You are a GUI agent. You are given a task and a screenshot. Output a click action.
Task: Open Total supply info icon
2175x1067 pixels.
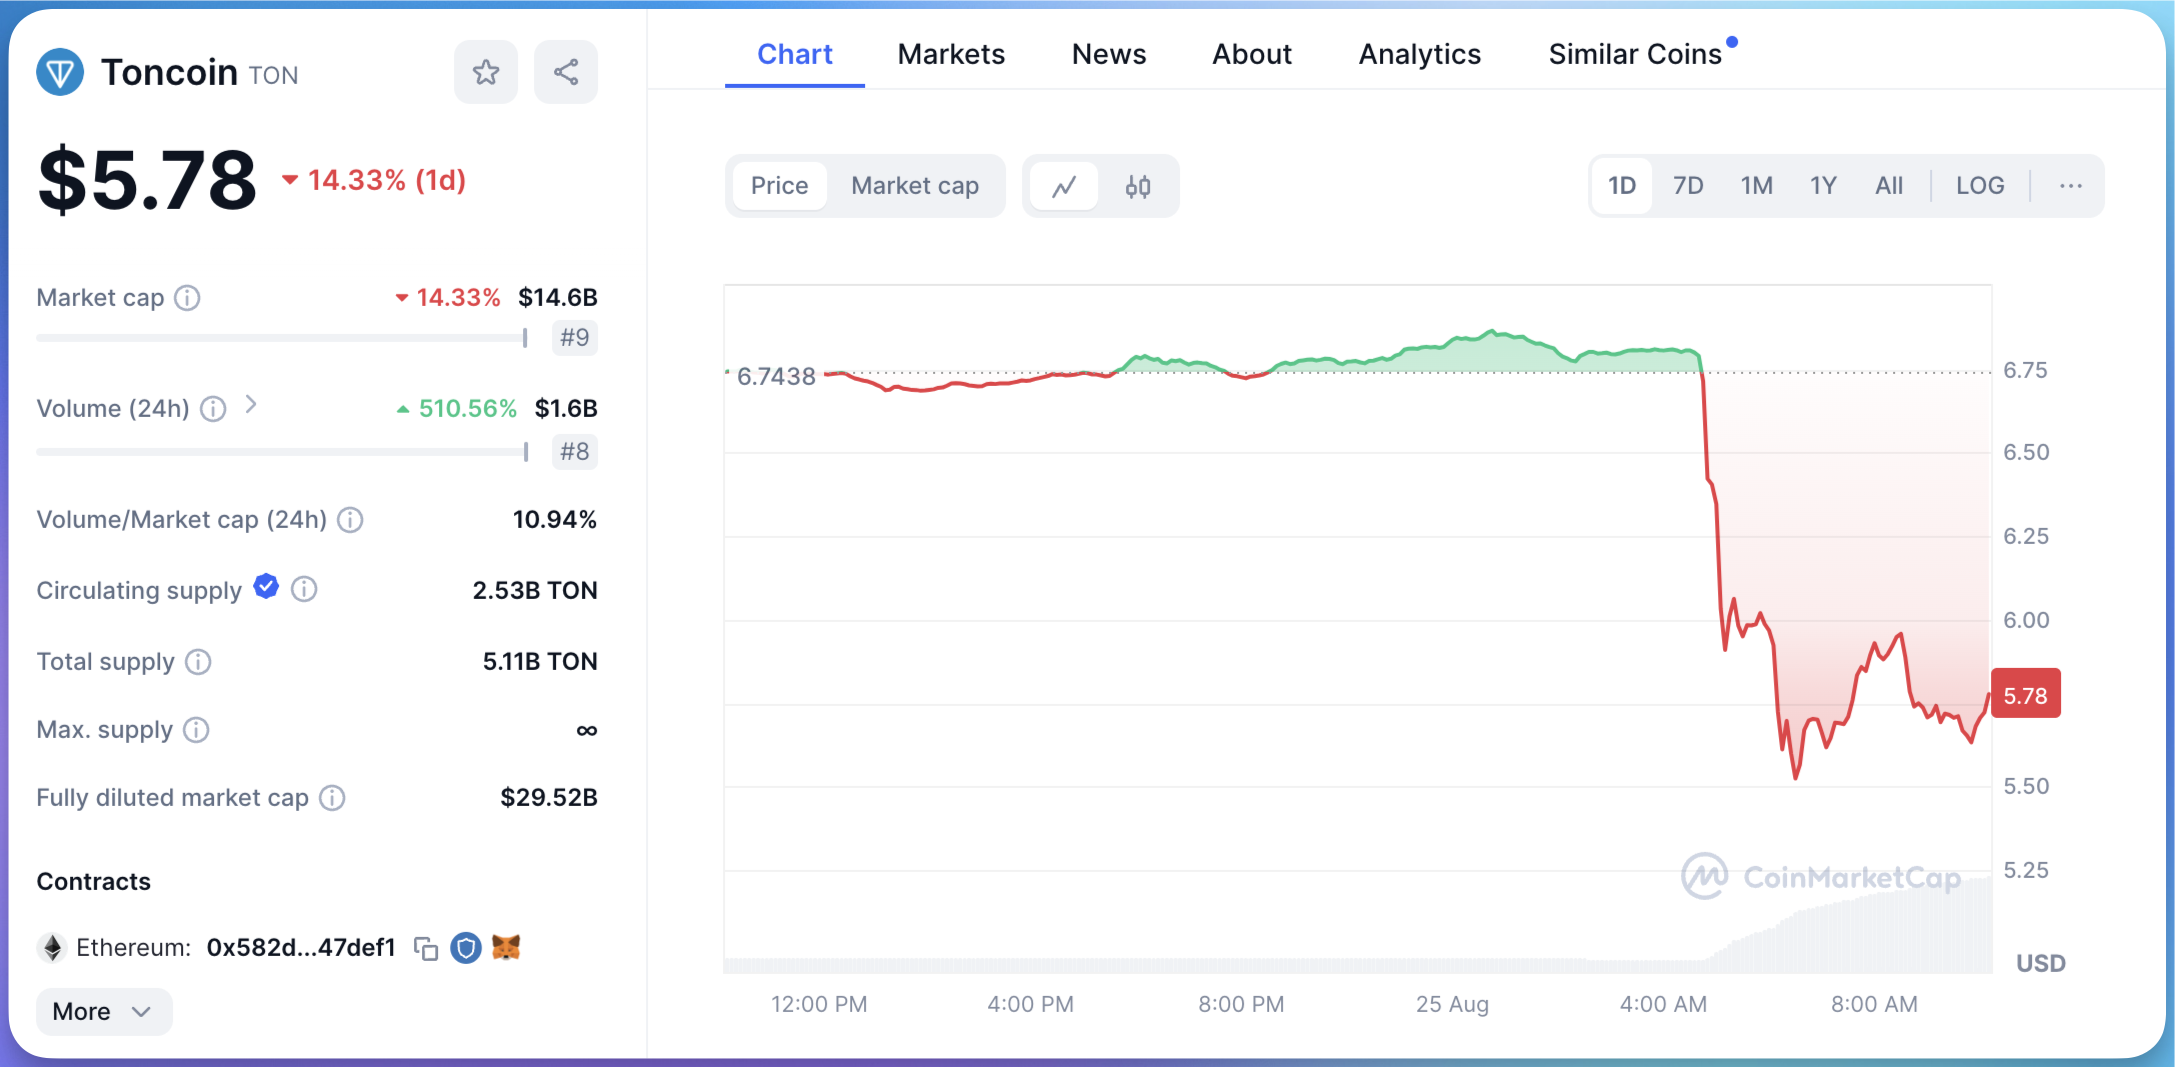coord(198,662)
